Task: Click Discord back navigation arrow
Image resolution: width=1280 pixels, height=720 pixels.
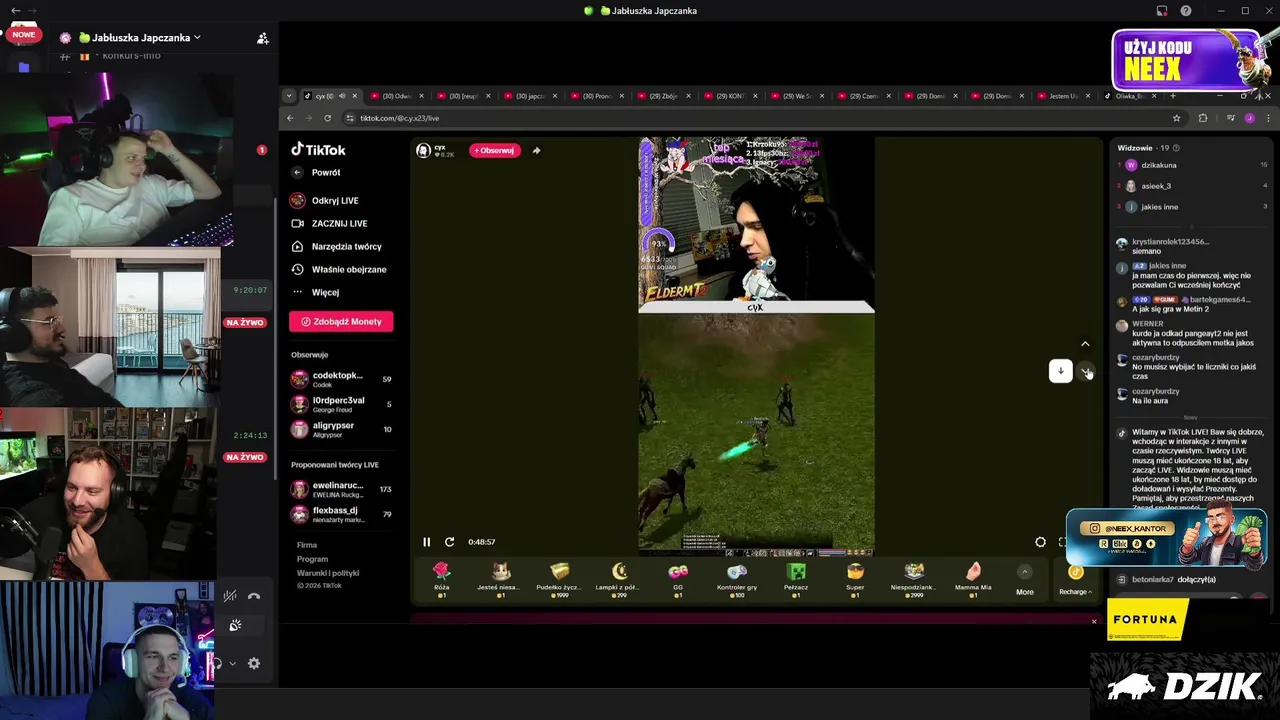Action: (x=15, y=11)
